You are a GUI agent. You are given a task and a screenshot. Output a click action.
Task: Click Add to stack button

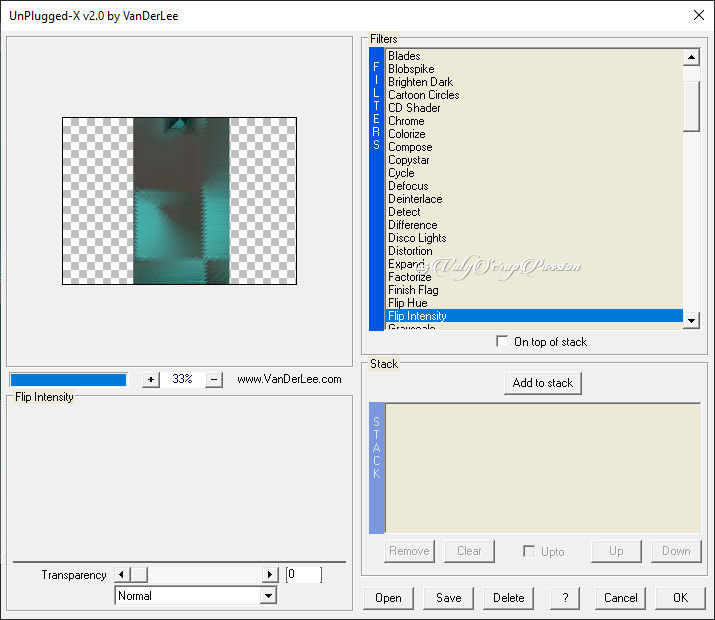pos(543,383)
